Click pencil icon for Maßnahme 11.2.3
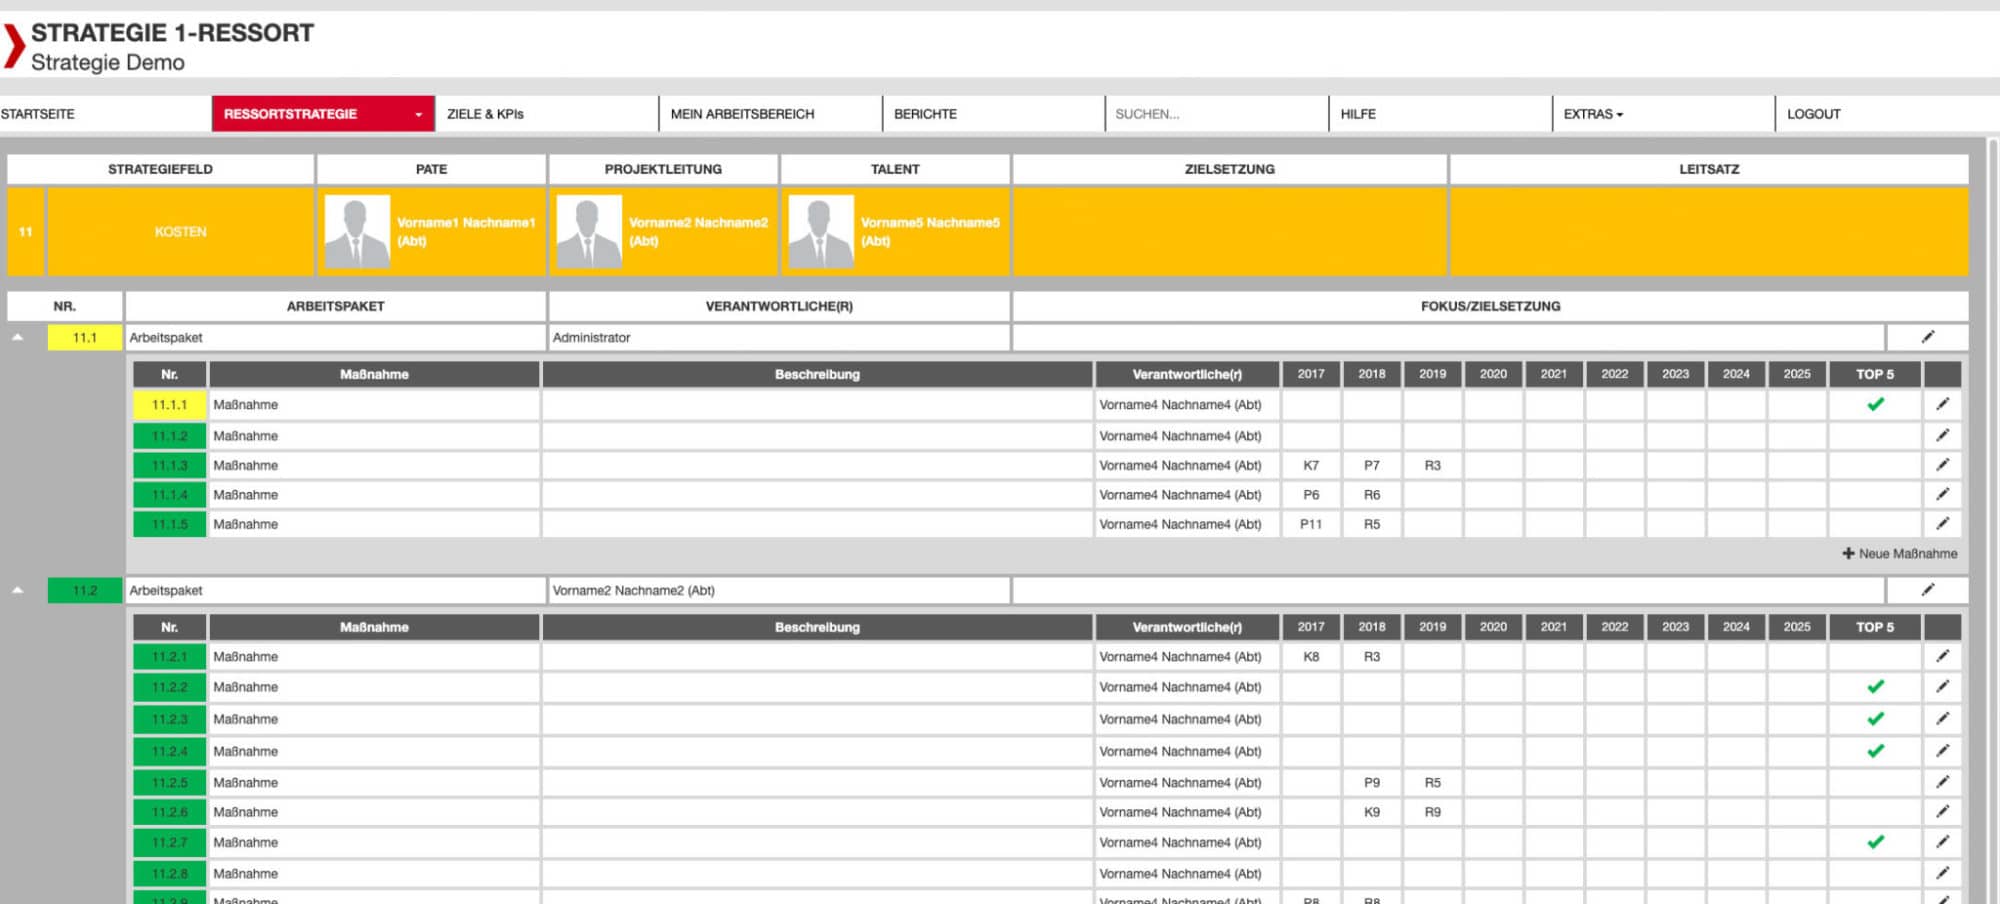This screenshot has width=2000, height=904. pos(1942,719)
